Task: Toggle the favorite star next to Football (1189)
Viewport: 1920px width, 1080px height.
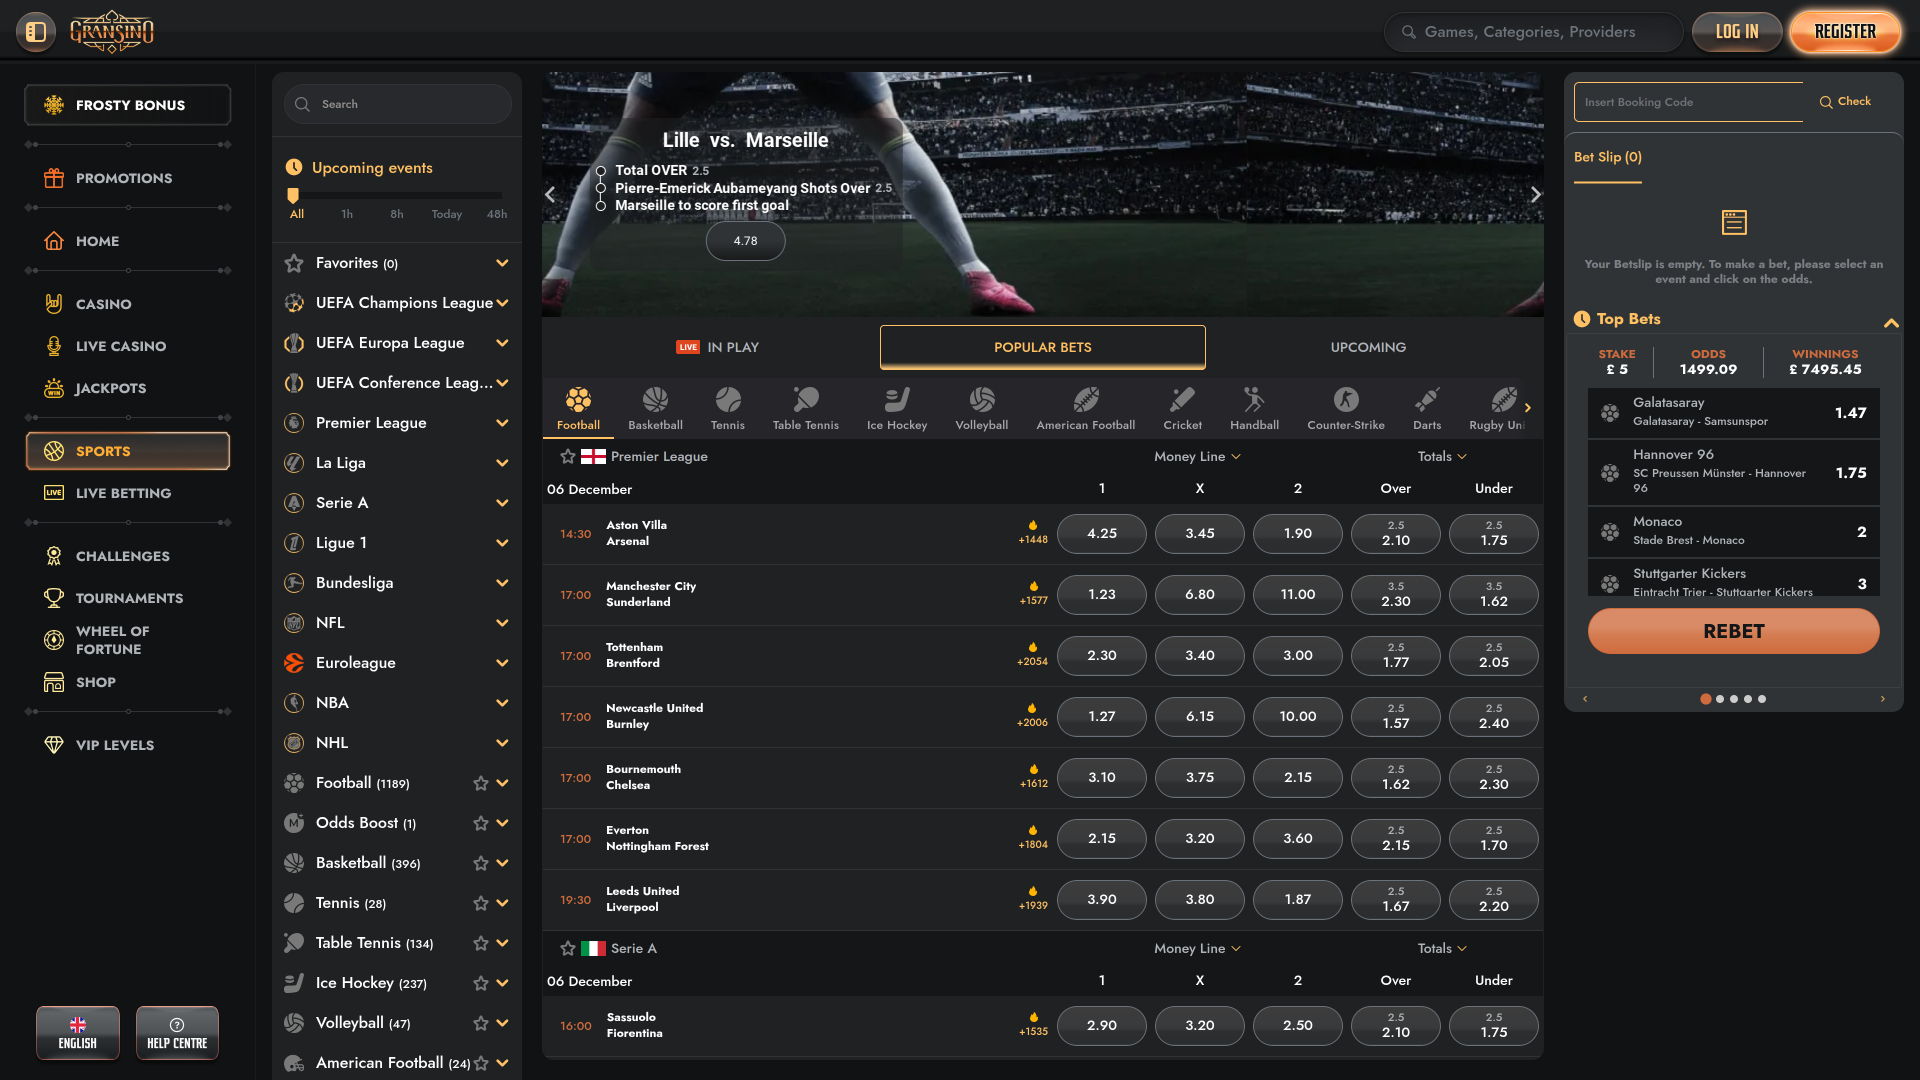Action: (480, 783)
